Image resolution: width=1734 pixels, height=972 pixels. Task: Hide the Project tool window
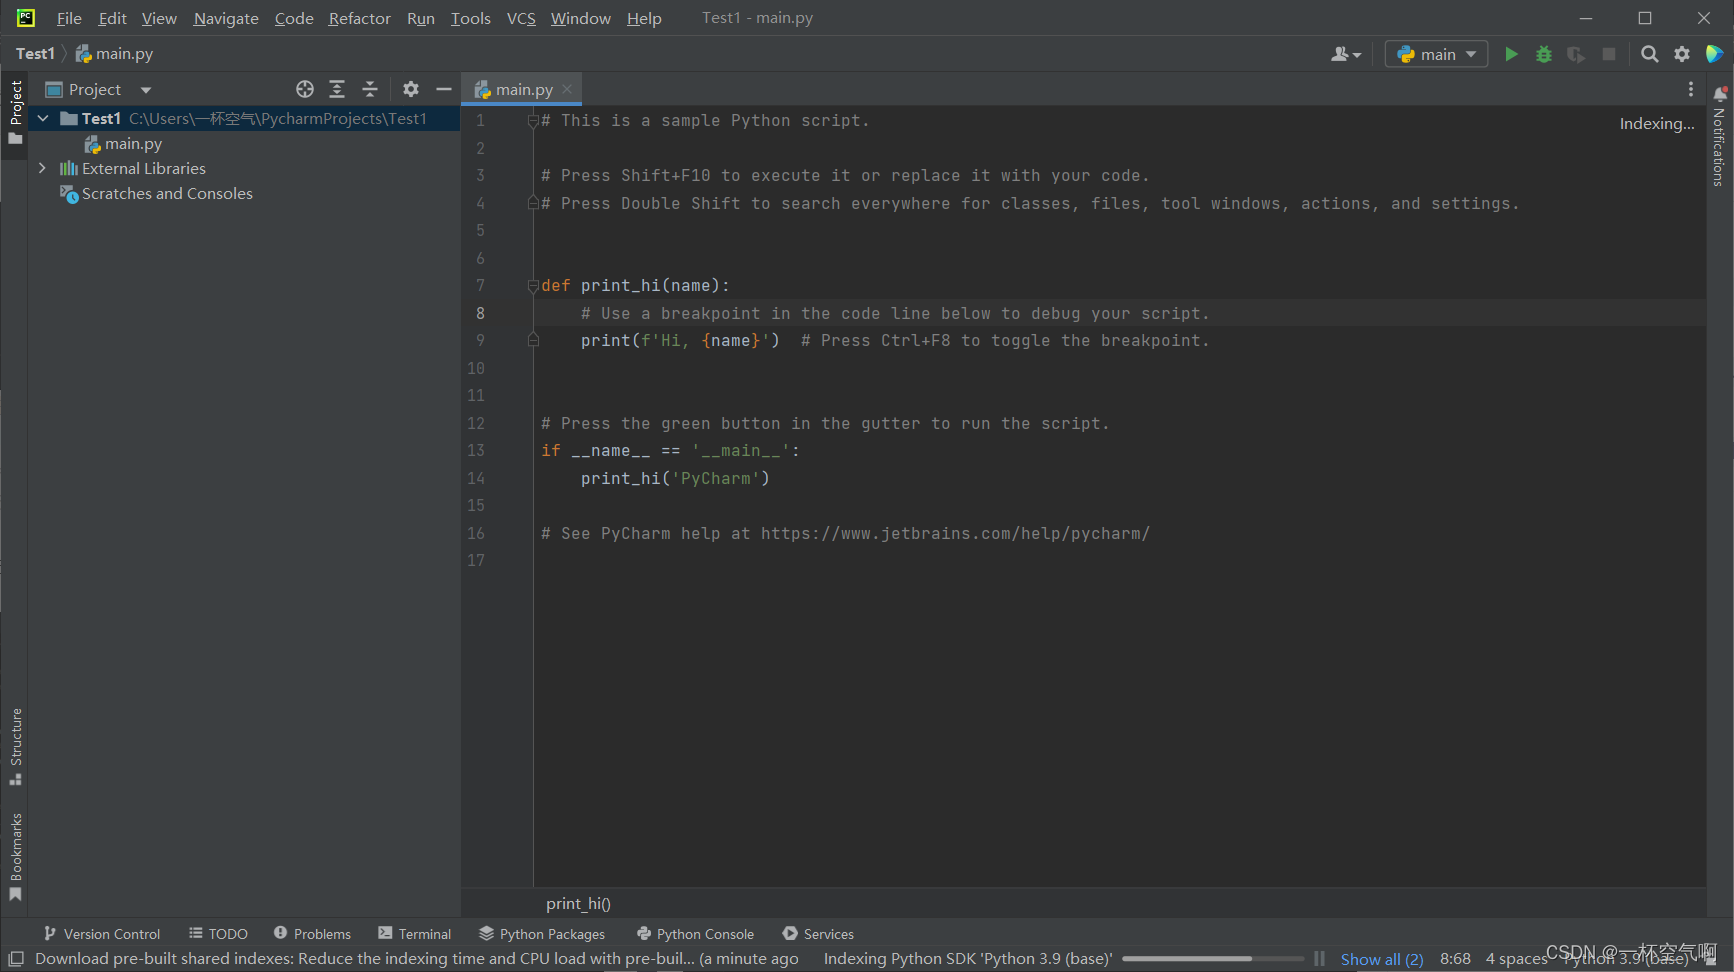point(444,89)
